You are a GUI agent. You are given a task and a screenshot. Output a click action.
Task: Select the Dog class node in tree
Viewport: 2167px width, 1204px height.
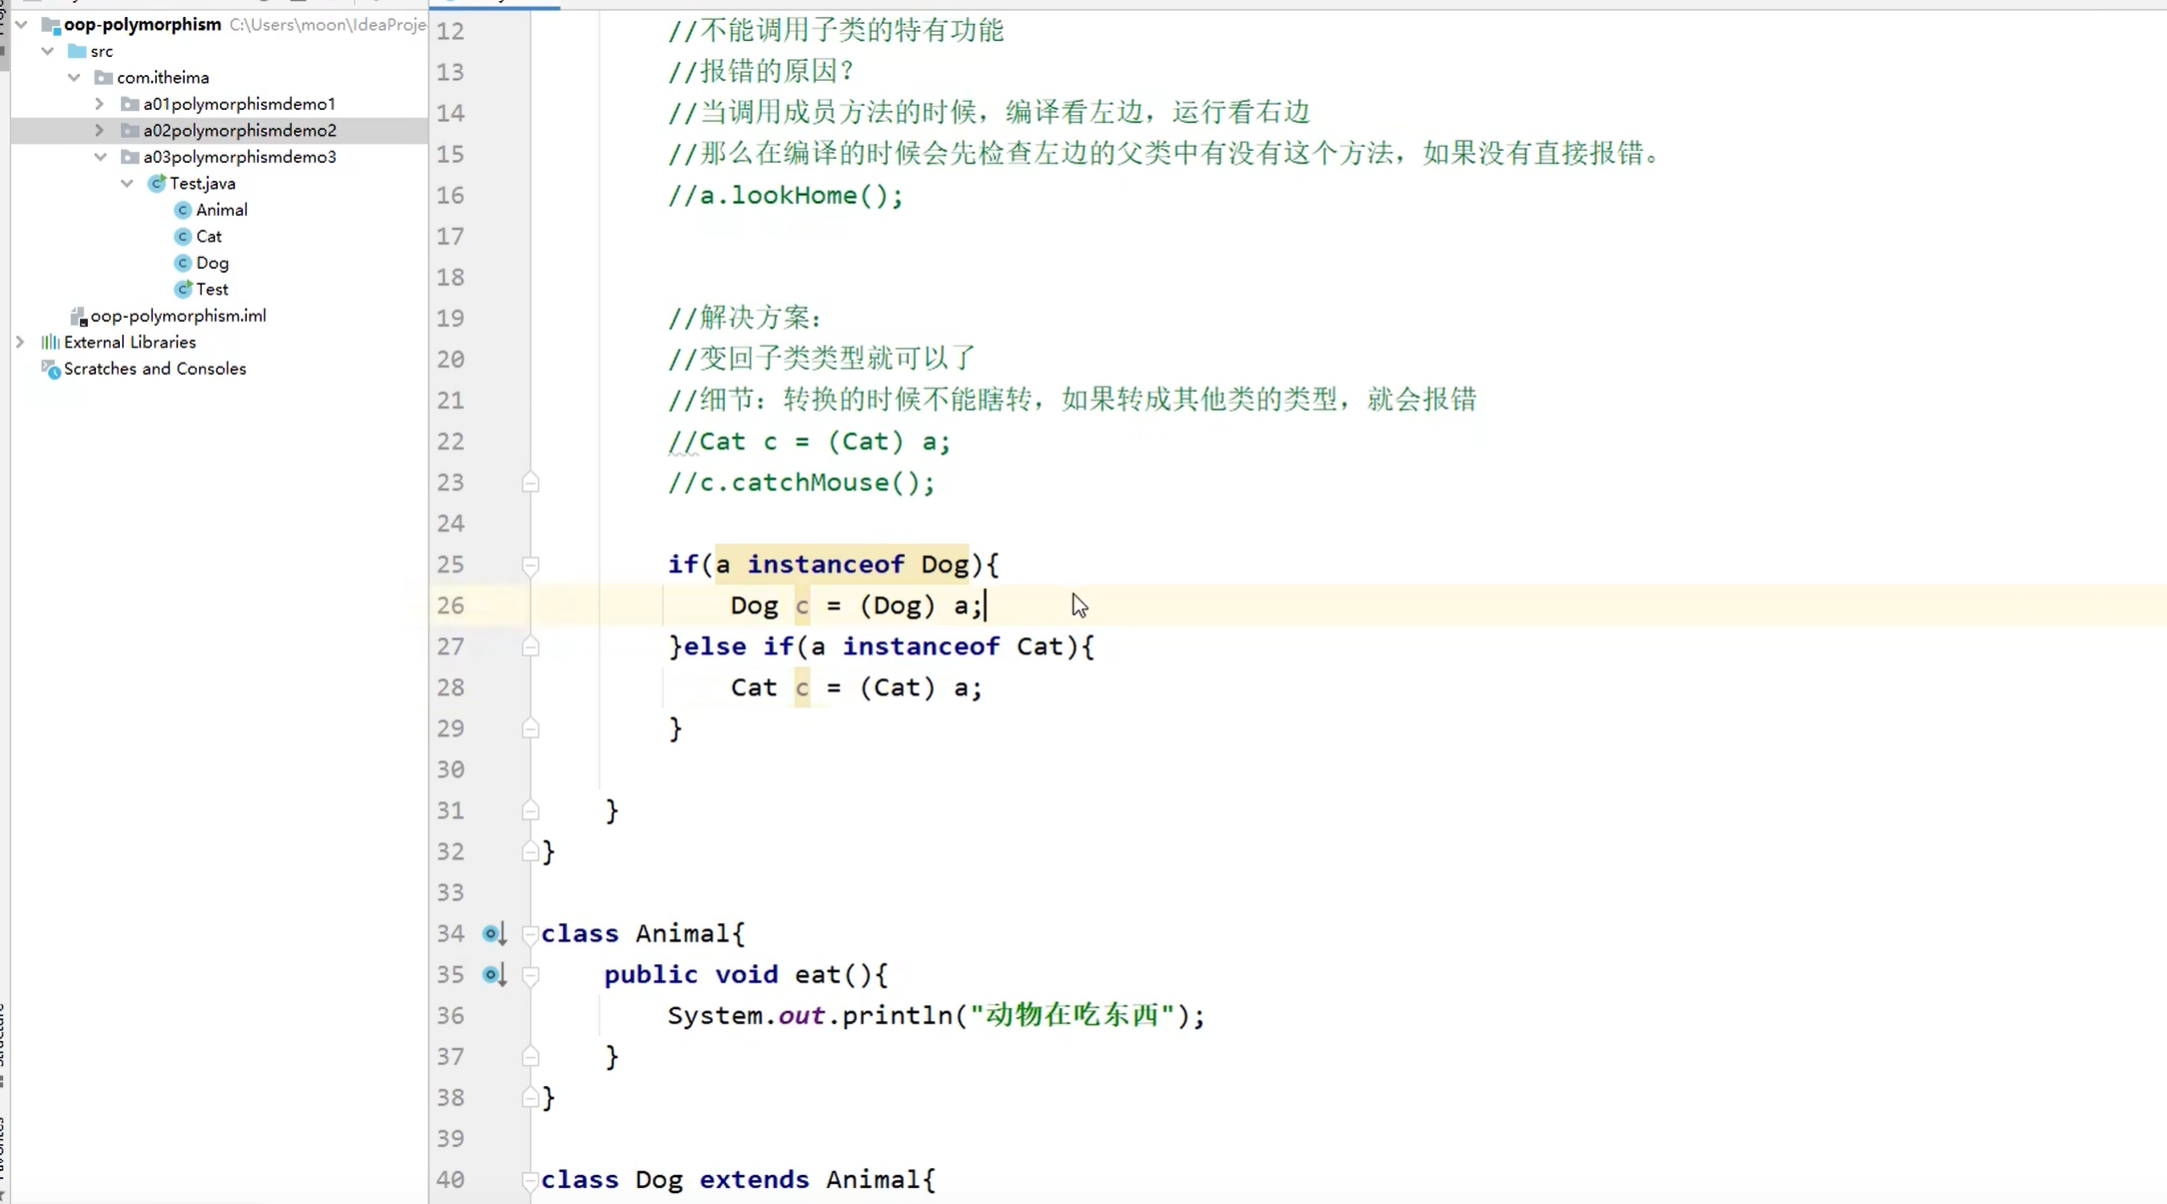pos(212,263)
